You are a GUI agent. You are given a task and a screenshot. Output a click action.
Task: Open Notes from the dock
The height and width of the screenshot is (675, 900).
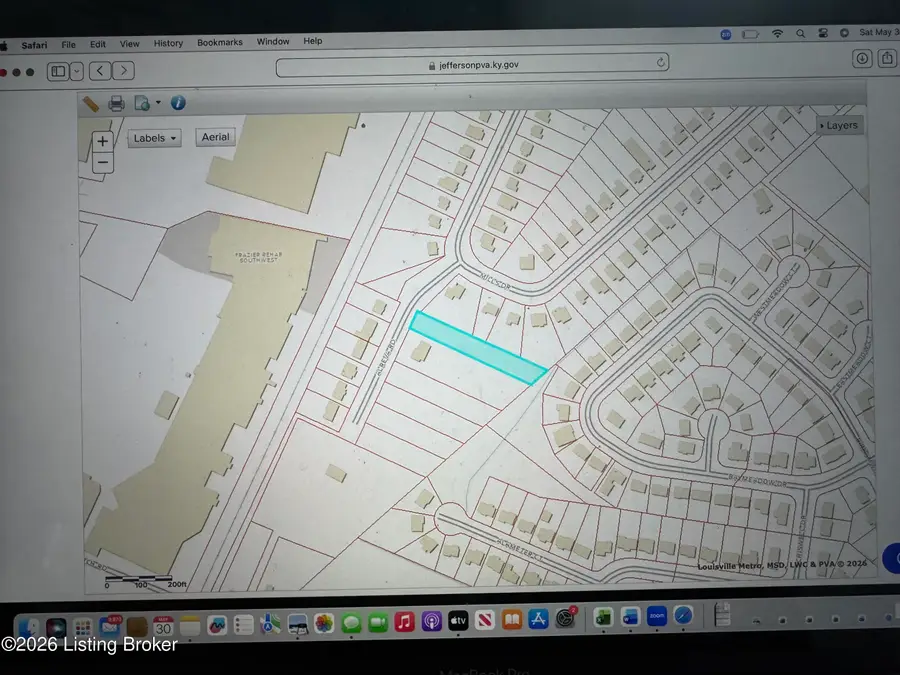[190, 626]
